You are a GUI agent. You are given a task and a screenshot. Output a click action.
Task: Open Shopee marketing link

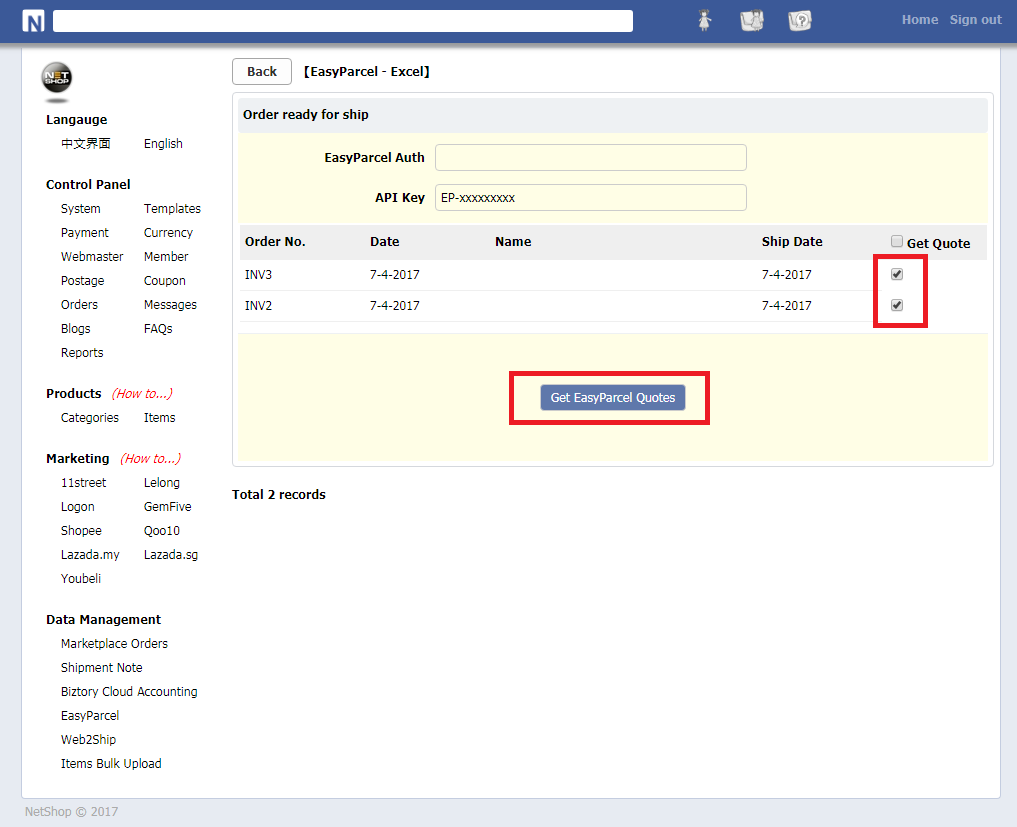coord(81,530)
